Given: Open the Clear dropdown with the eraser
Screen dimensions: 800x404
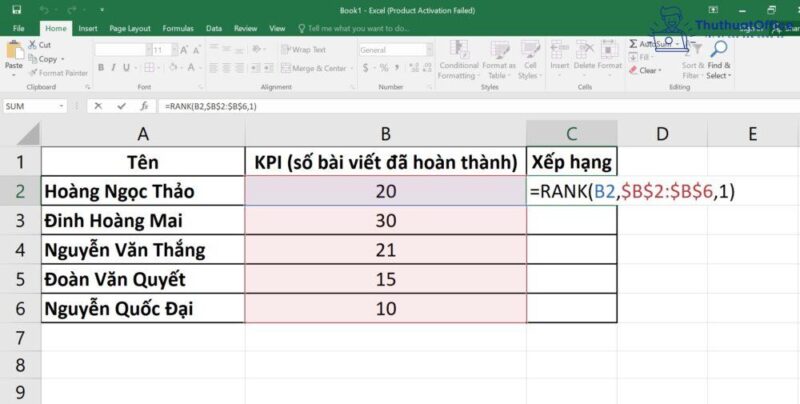Looking at the screenshot, I should click(x=645, y=70).
